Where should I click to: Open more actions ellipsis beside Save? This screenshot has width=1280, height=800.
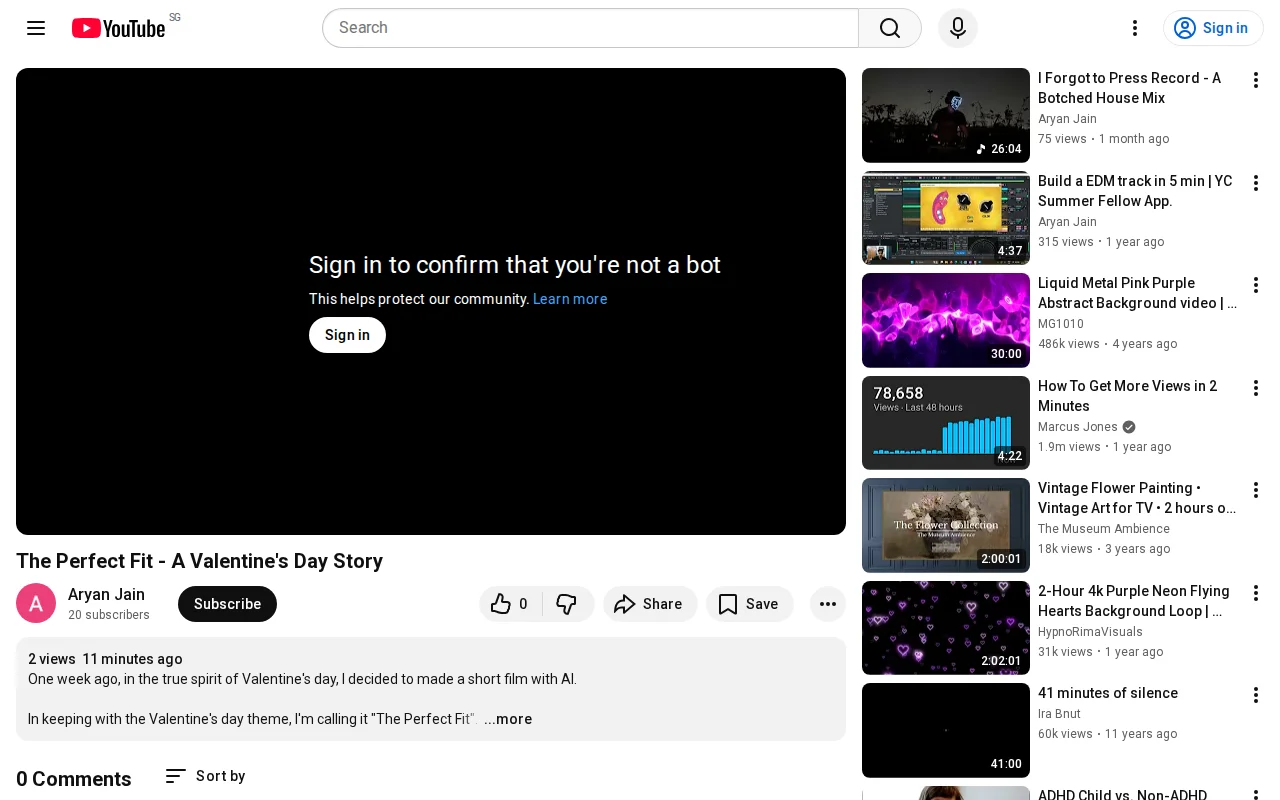(x=828, y=604)
